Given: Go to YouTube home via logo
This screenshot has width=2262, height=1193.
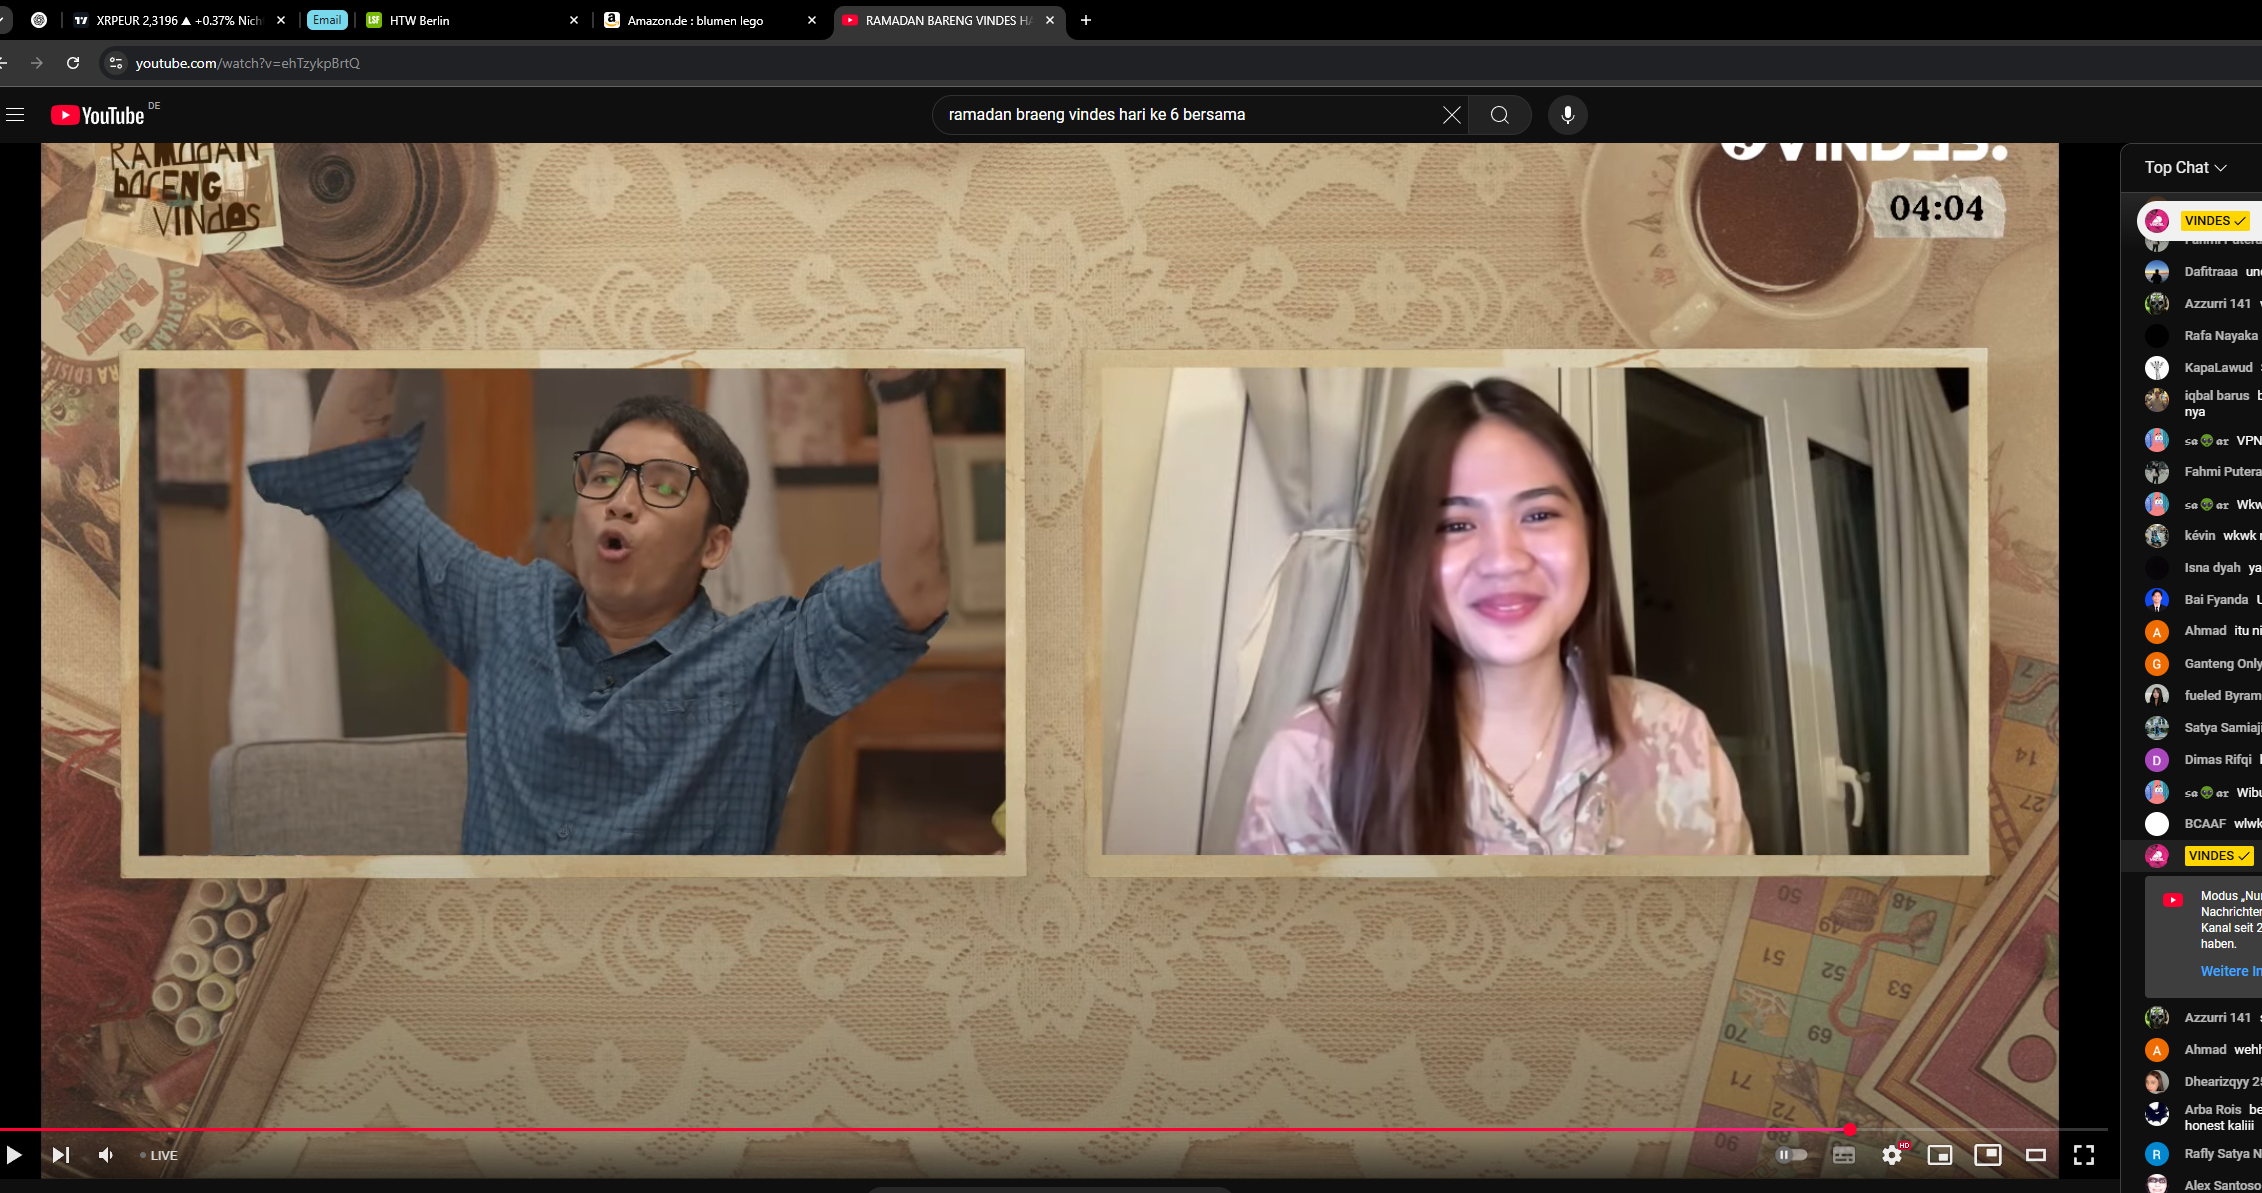Looking at the screenshot, I should (98, 116).
